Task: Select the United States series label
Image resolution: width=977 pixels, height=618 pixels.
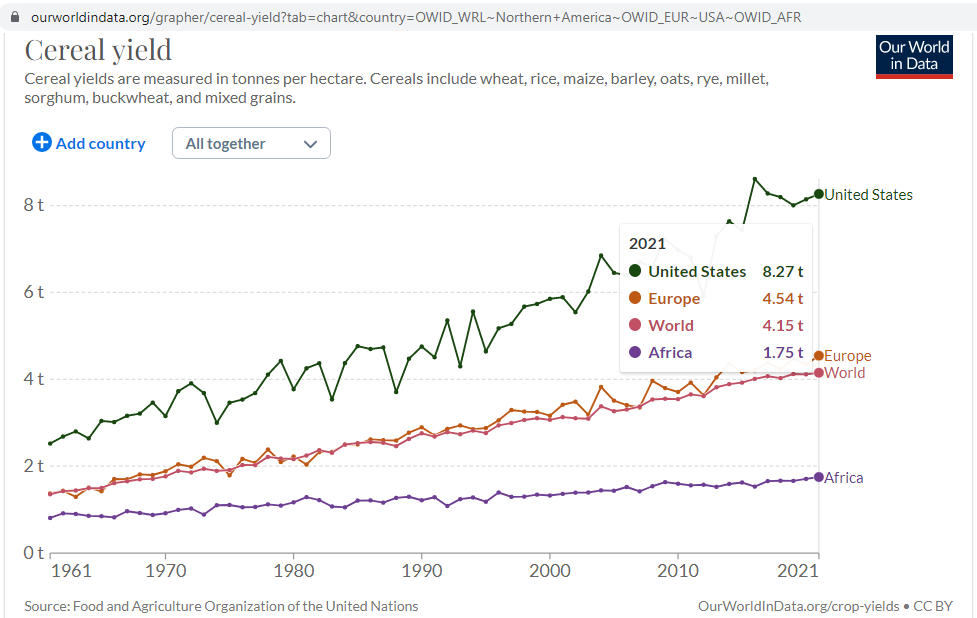Action: point(868,195)
